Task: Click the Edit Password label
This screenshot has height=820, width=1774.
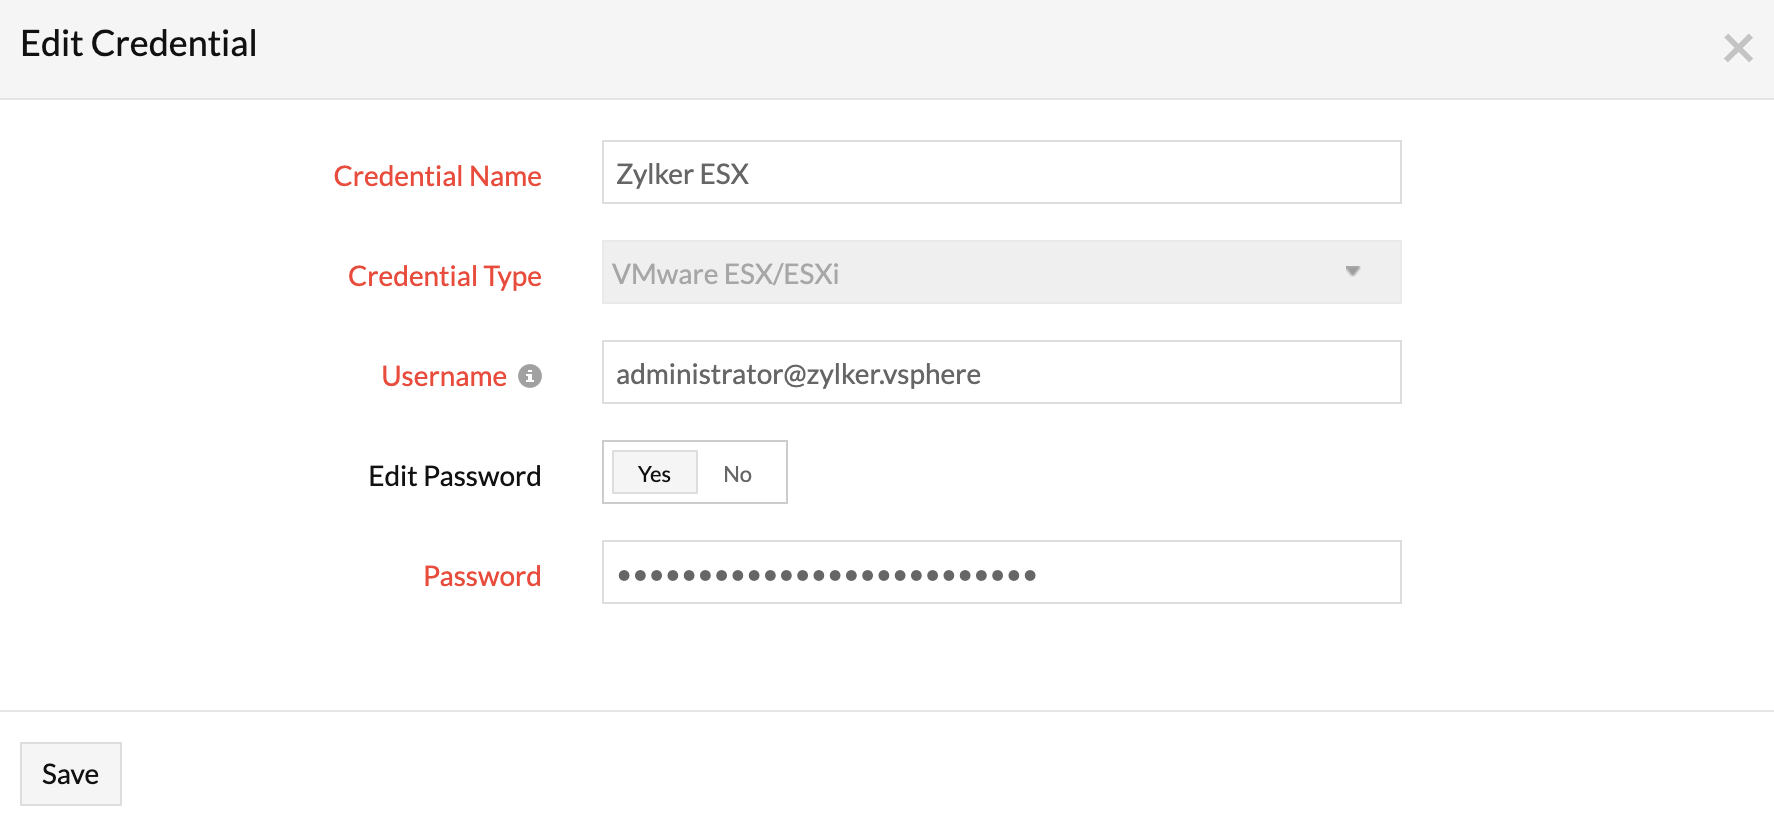Action: coord(454,476)
